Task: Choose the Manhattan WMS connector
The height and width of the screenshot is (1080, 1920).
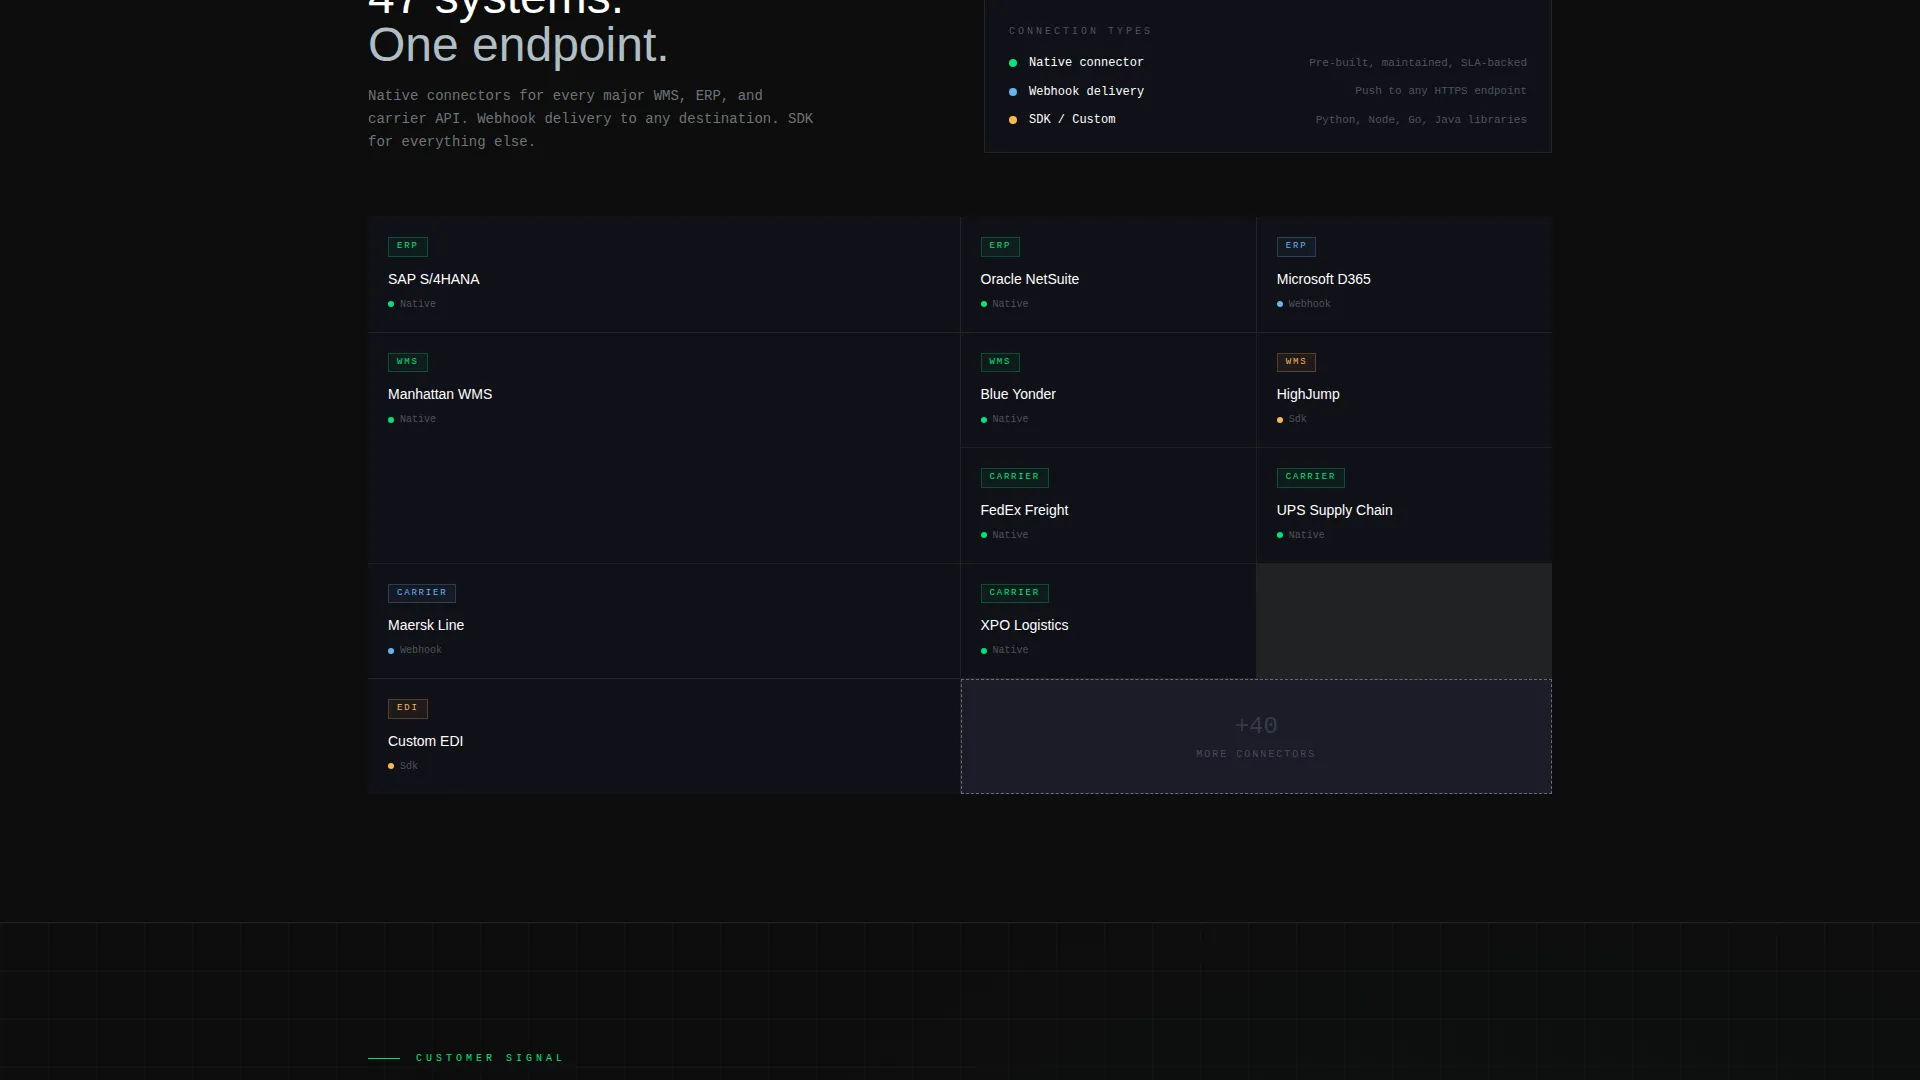Action: pos(664,448)
